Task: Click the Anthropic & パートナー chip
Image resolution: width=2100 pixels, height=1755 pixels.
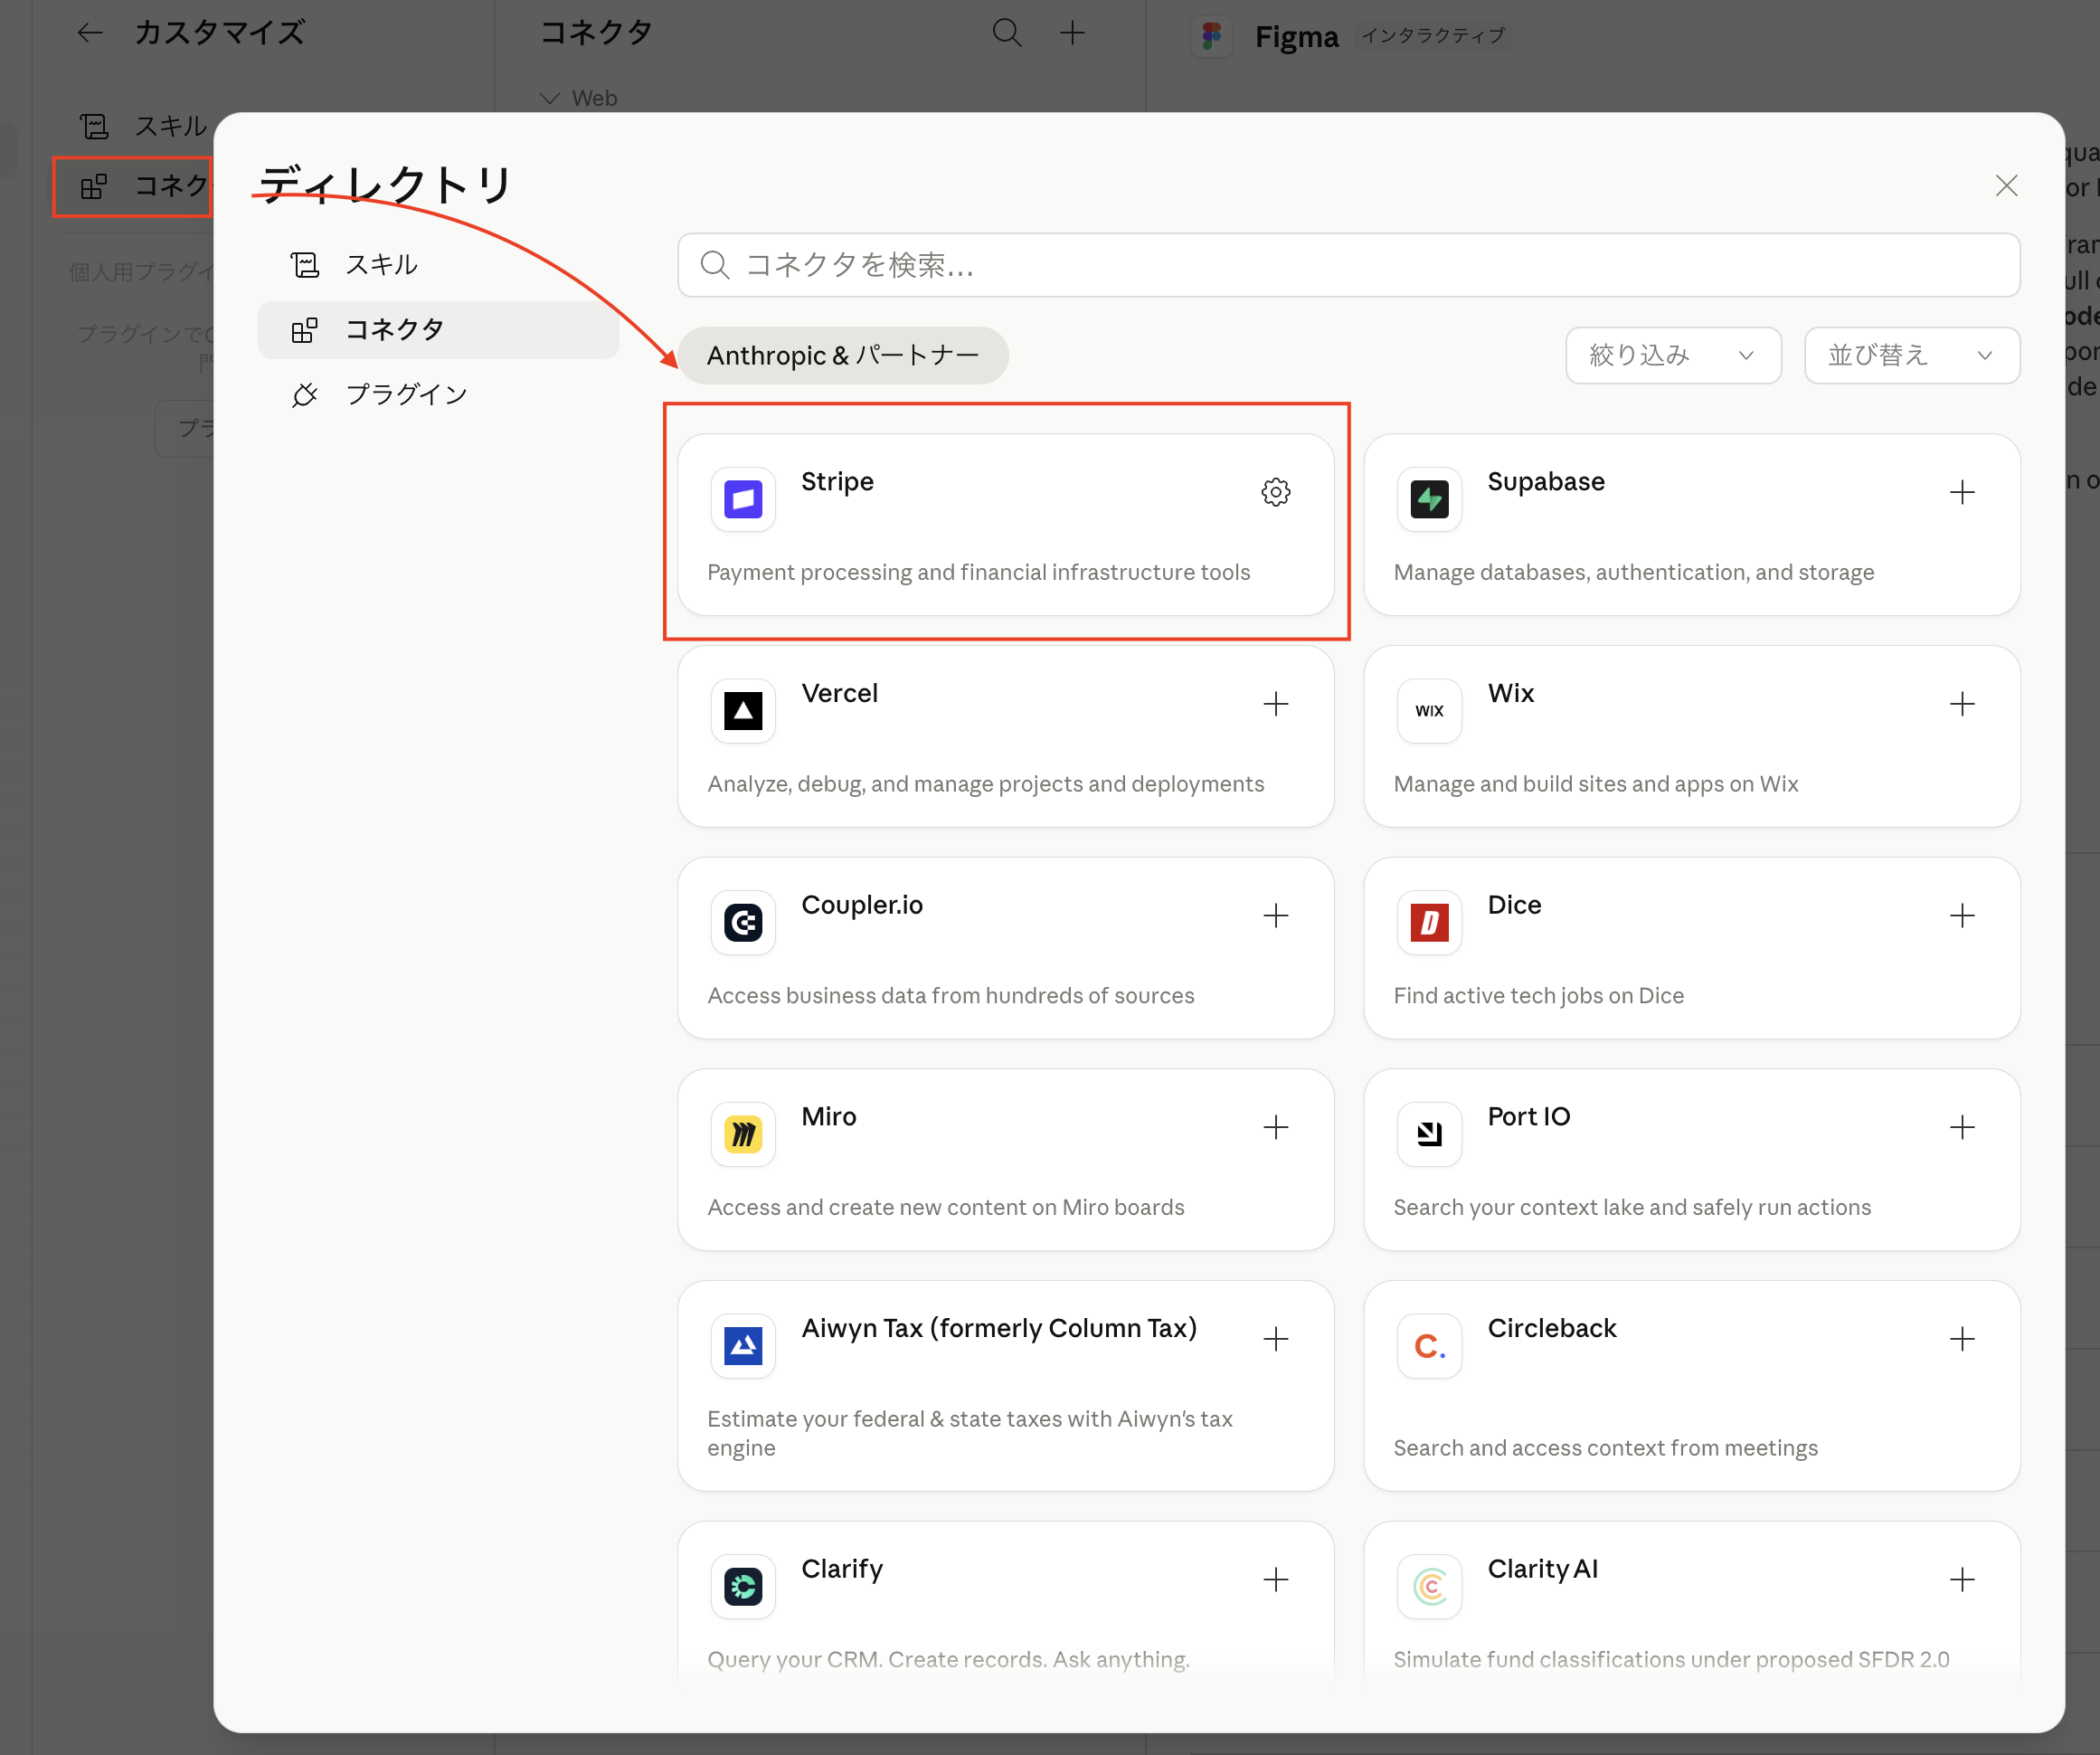Action: 842,355
